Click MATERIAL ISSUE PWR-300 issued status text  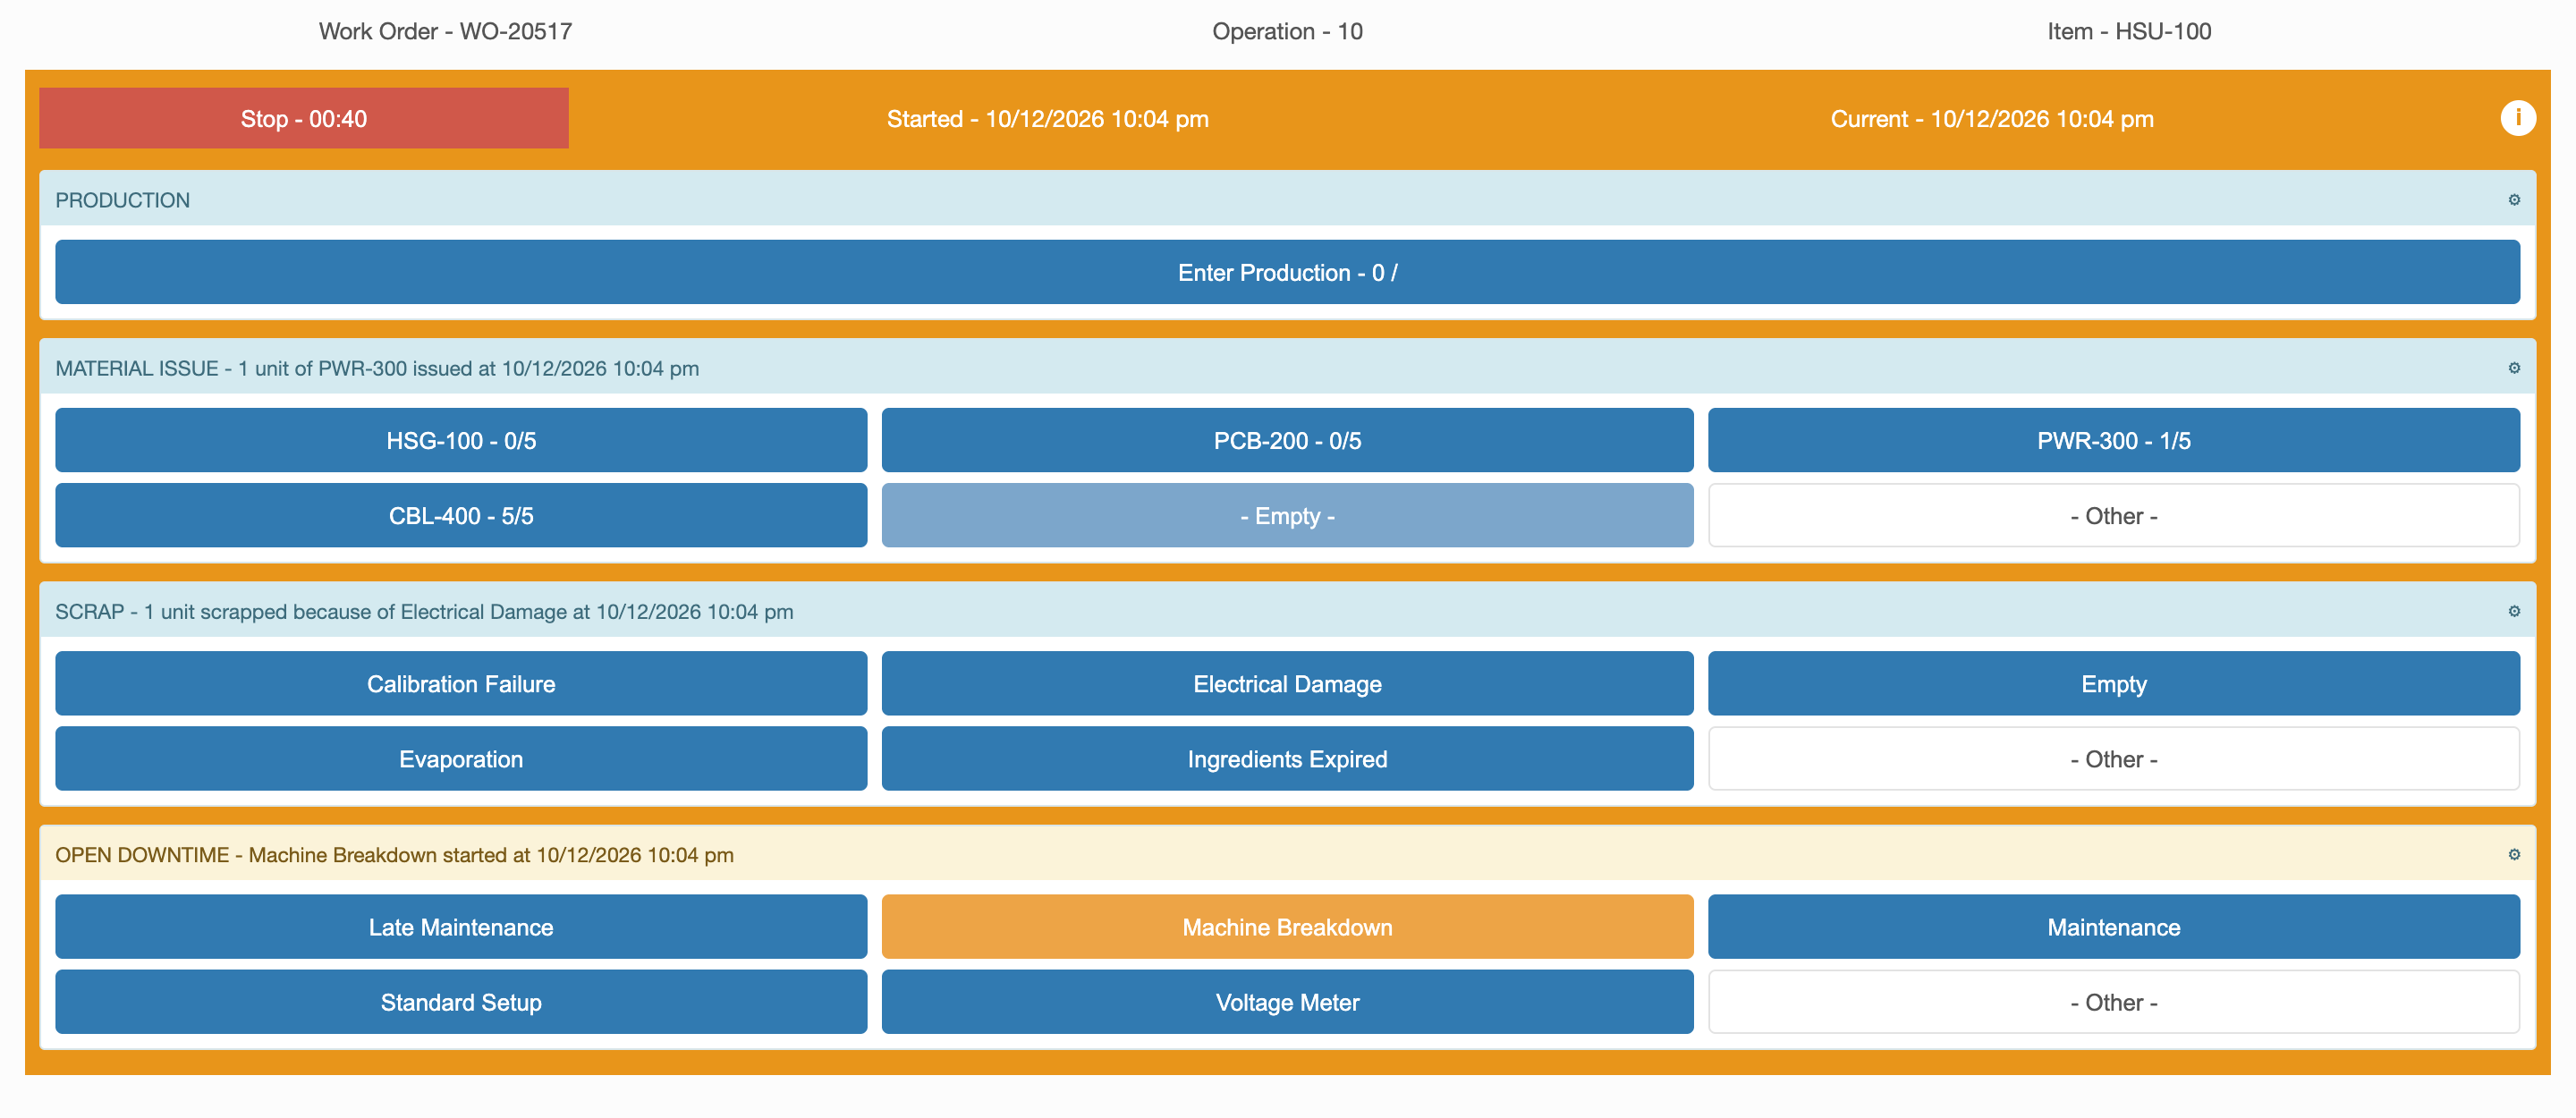click(x=377, y=368)
